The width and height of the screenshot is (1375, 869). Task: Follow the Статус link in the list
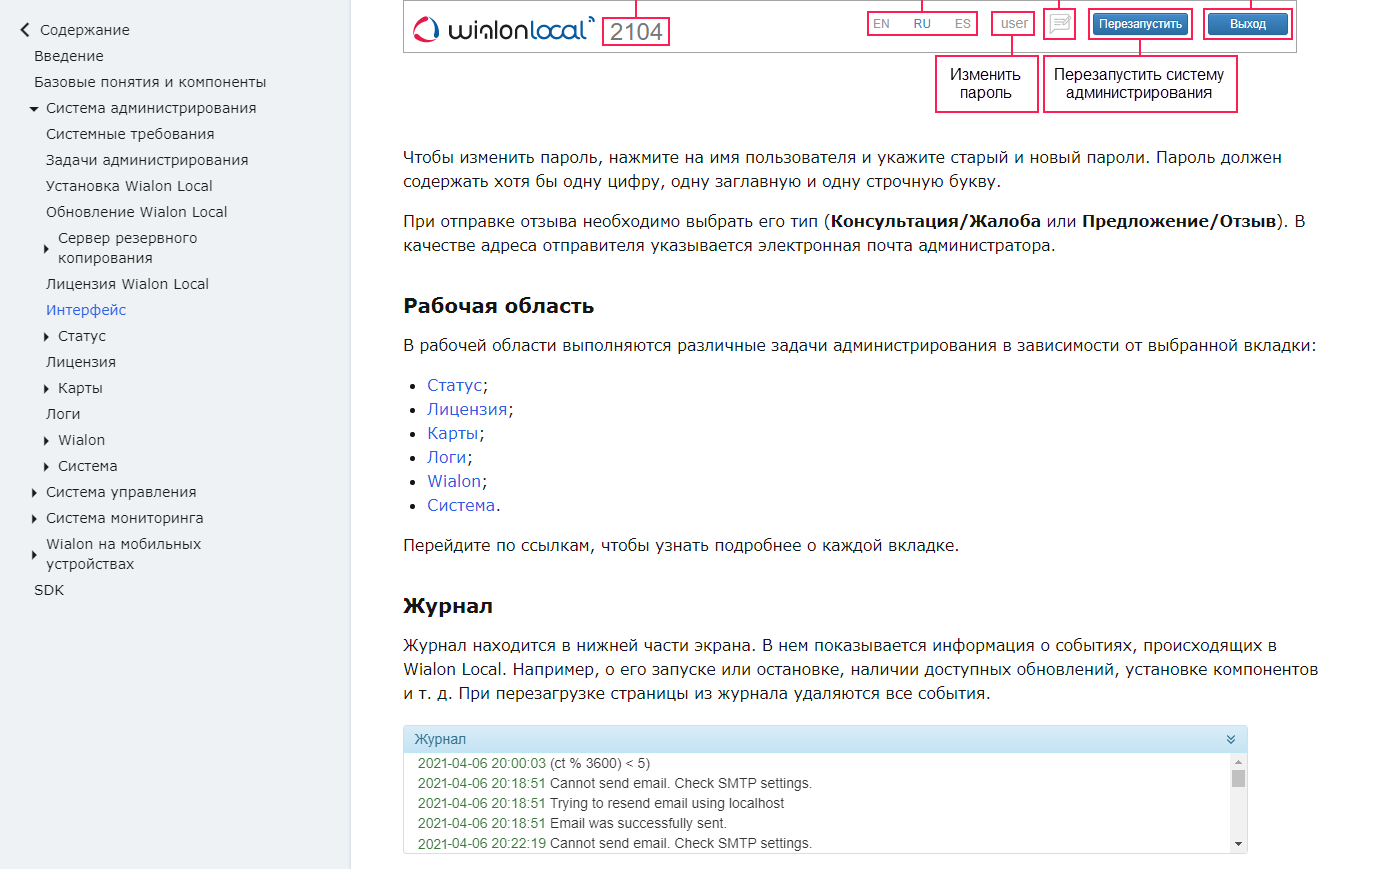point(455,385)
